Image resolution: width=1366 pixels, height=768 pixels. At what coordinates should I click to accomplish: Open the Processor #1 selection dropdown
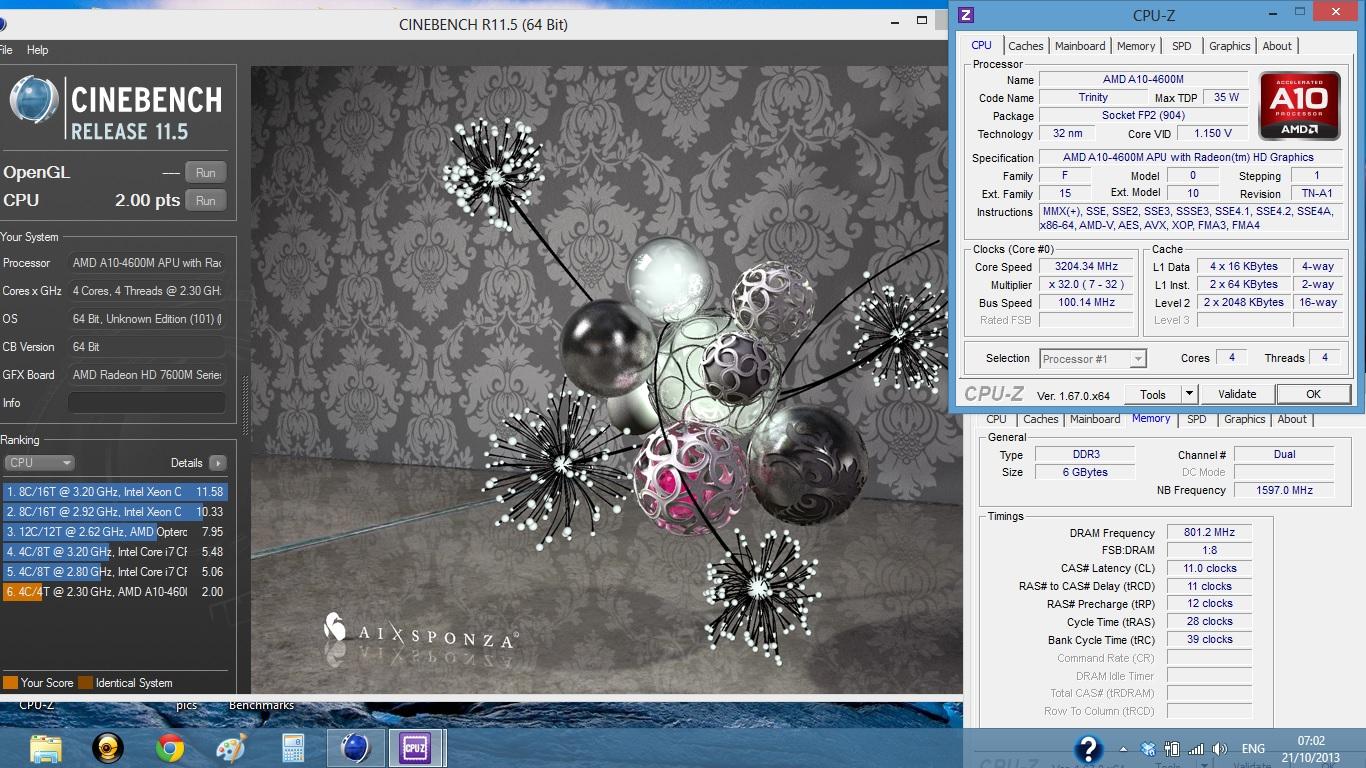coord(1092,358)
